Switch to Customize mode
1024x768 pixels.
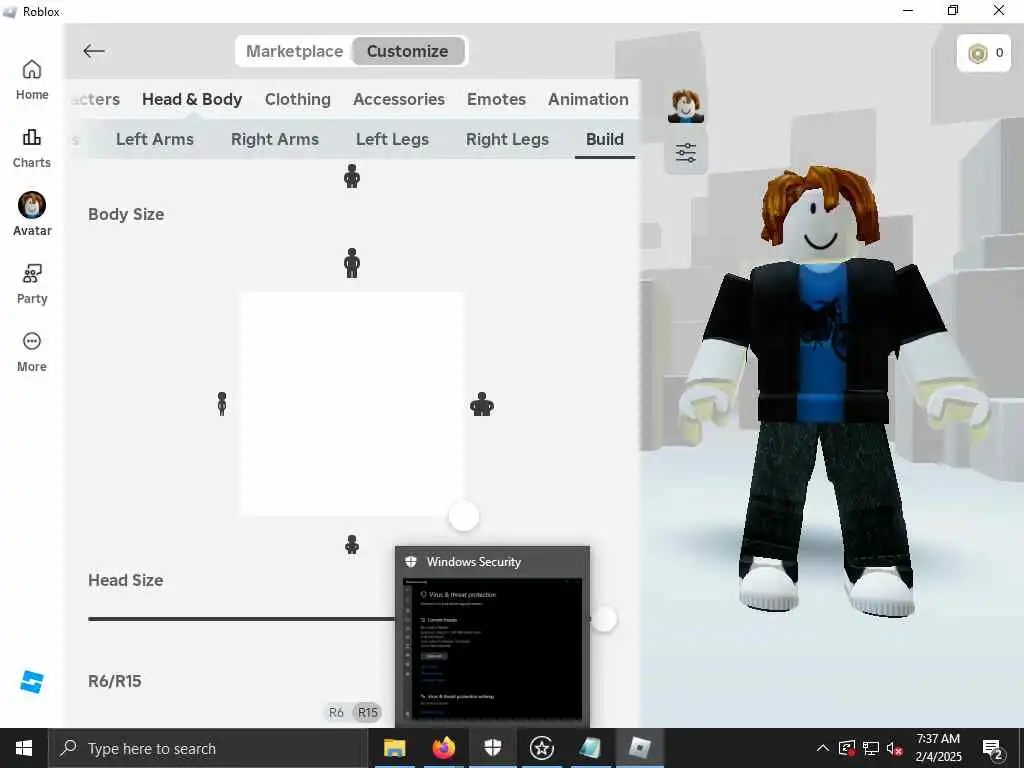coord(408,51)
